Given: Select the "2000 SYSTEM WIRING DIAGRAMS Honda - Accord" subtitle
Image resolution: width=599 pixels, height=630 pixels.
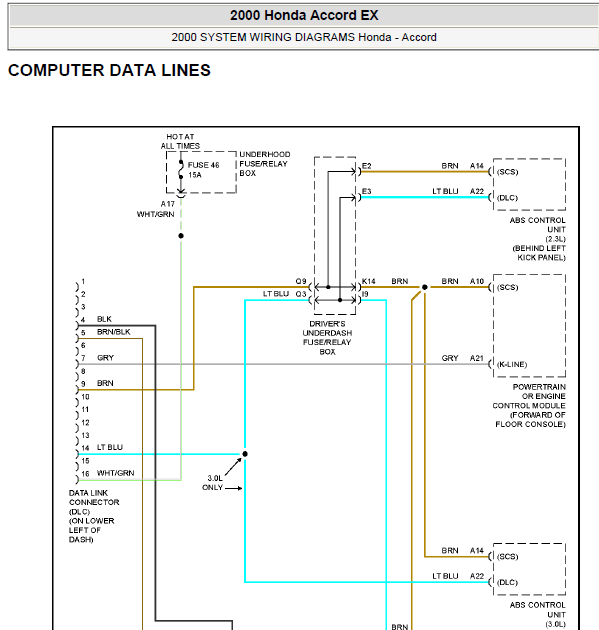Looking at the screenshot, I should pos(304,37).
